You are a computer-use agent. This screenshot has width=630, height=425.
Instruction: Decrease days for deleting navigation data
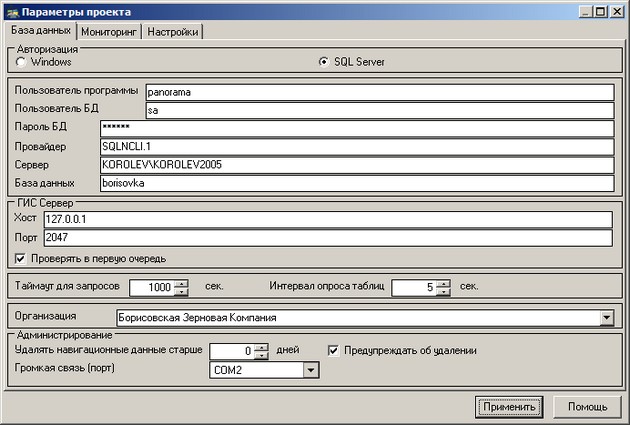(261, 356)
